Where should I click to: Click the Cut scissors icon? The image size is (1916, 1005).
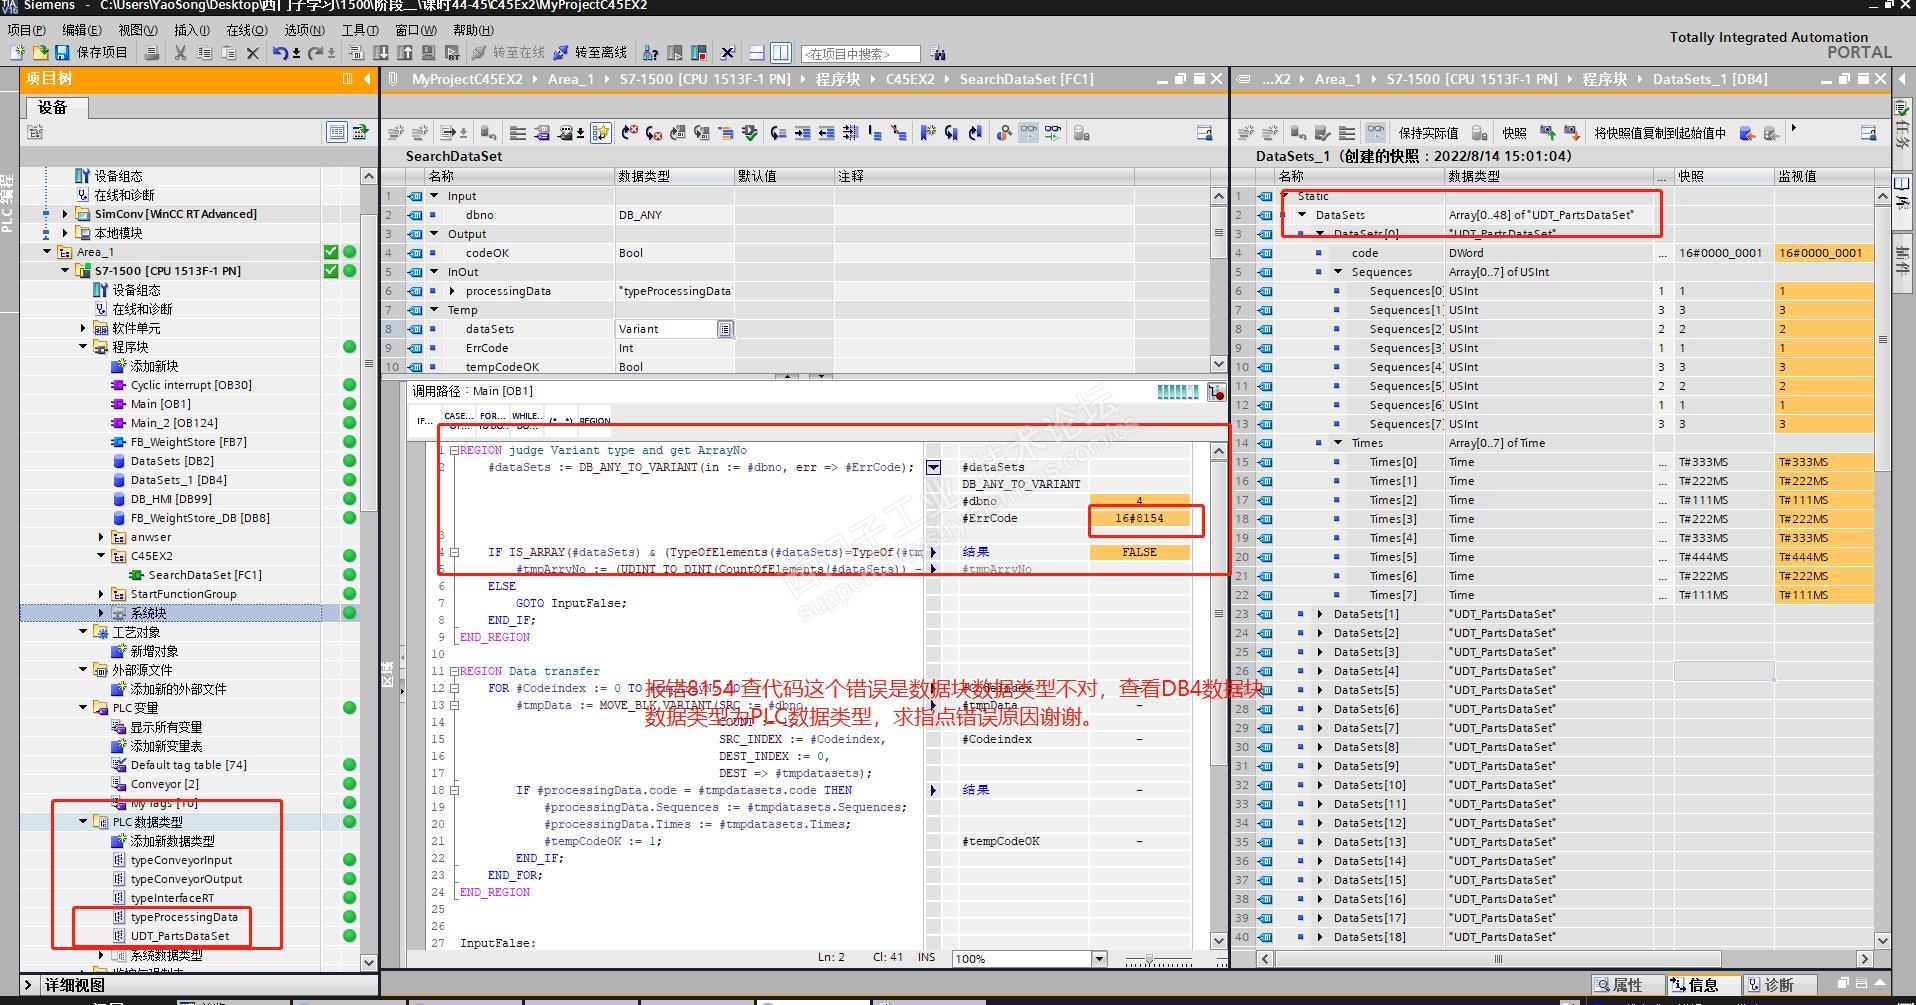(180, 53)
